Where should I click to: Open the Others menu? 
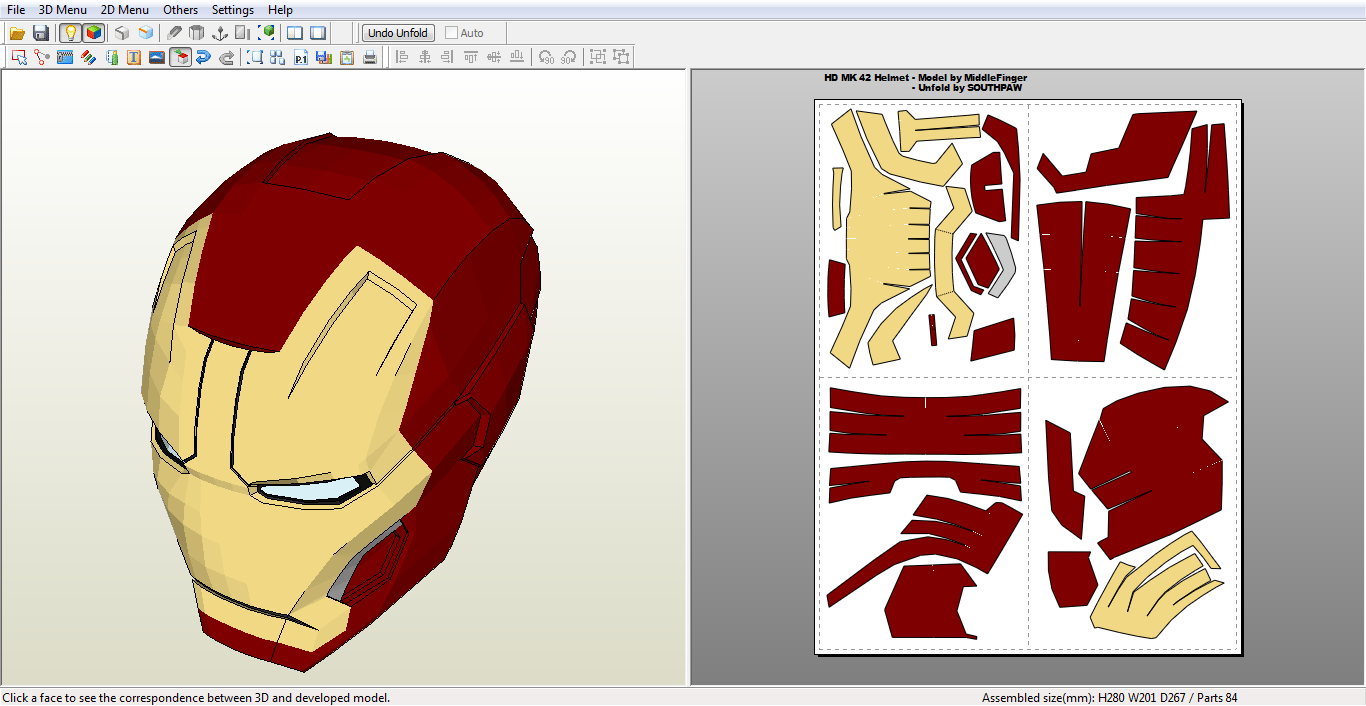pos(181,10)
